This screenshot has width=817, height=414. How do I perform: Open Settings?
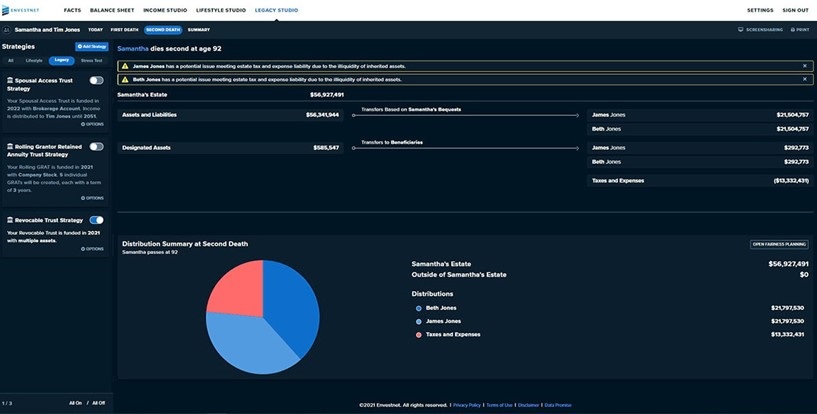[x=760, y=10]
